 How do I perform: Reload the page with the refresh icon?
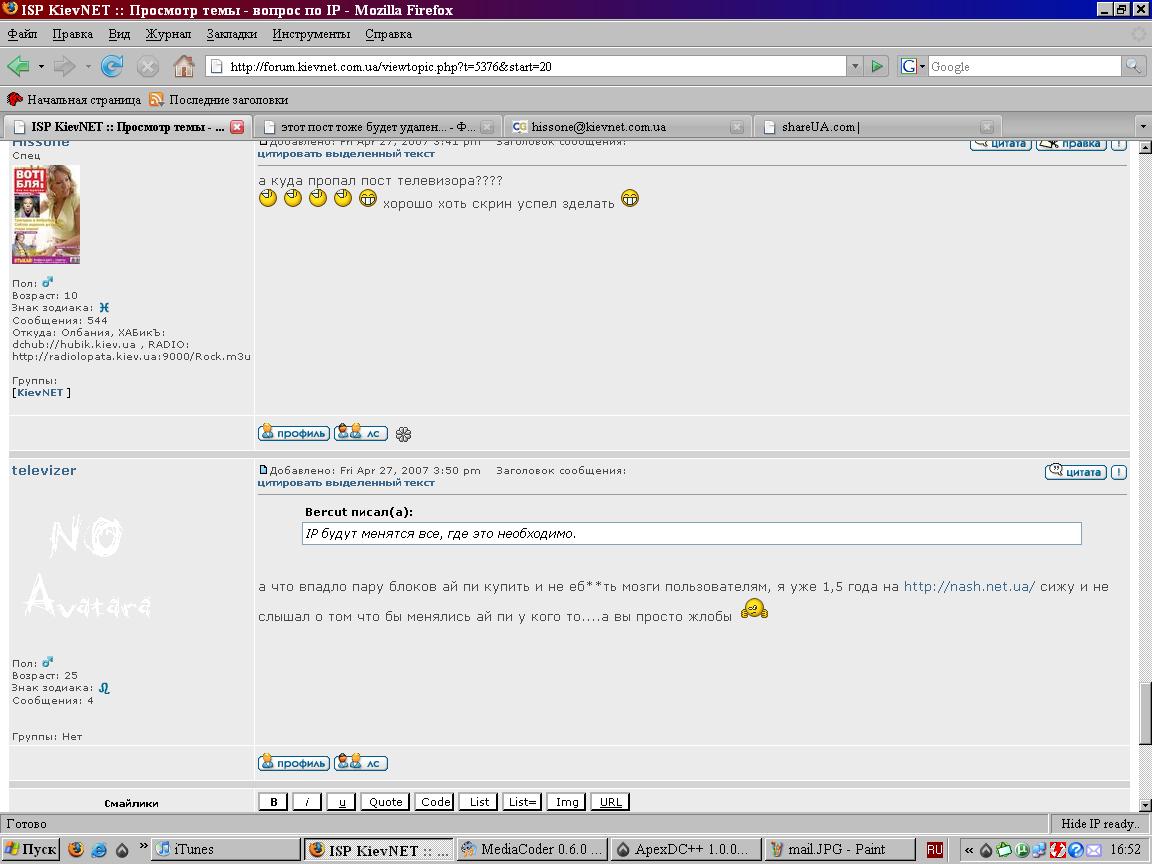point(112,67)
